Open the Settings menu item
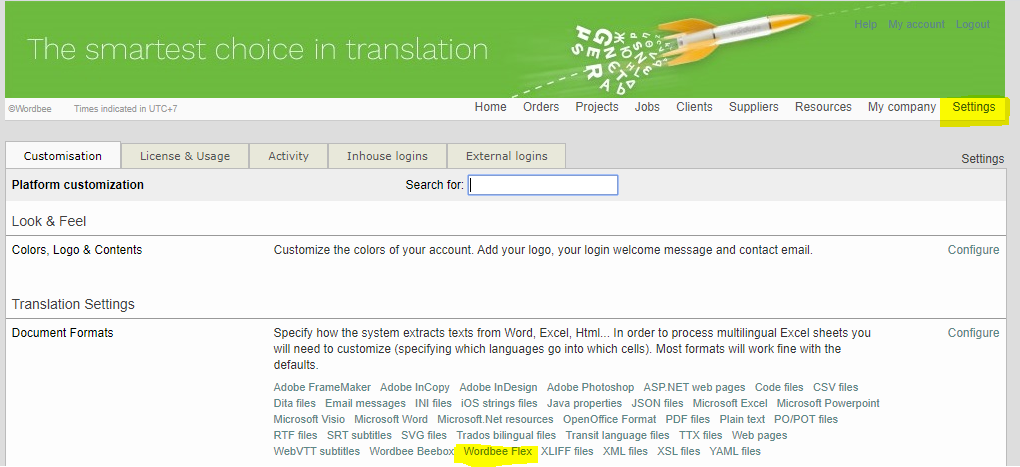The image size is (1020, 467). click(x=973, y=107)
